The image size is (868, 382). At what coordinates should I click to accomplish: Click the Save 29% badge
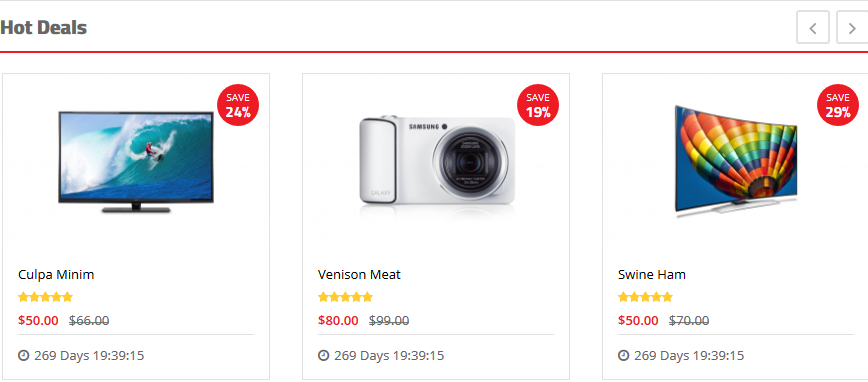coord(838,105)
